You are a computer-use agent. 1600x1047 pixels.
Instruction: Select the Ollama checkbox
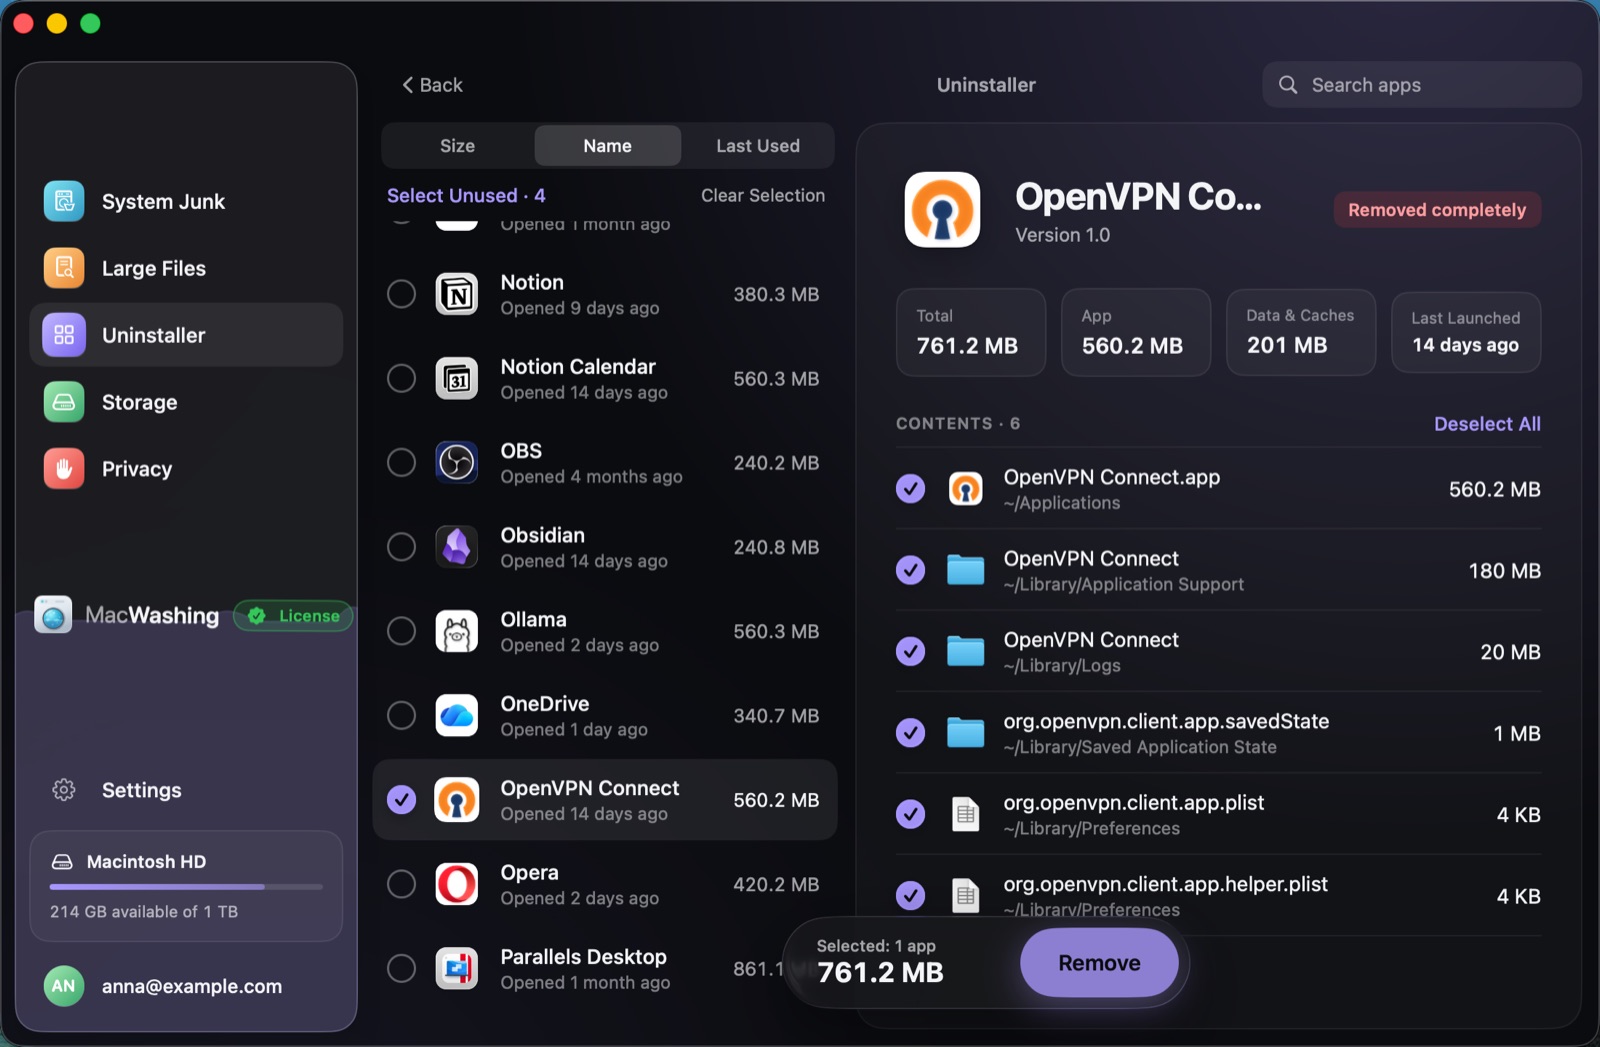pos(401,632)
